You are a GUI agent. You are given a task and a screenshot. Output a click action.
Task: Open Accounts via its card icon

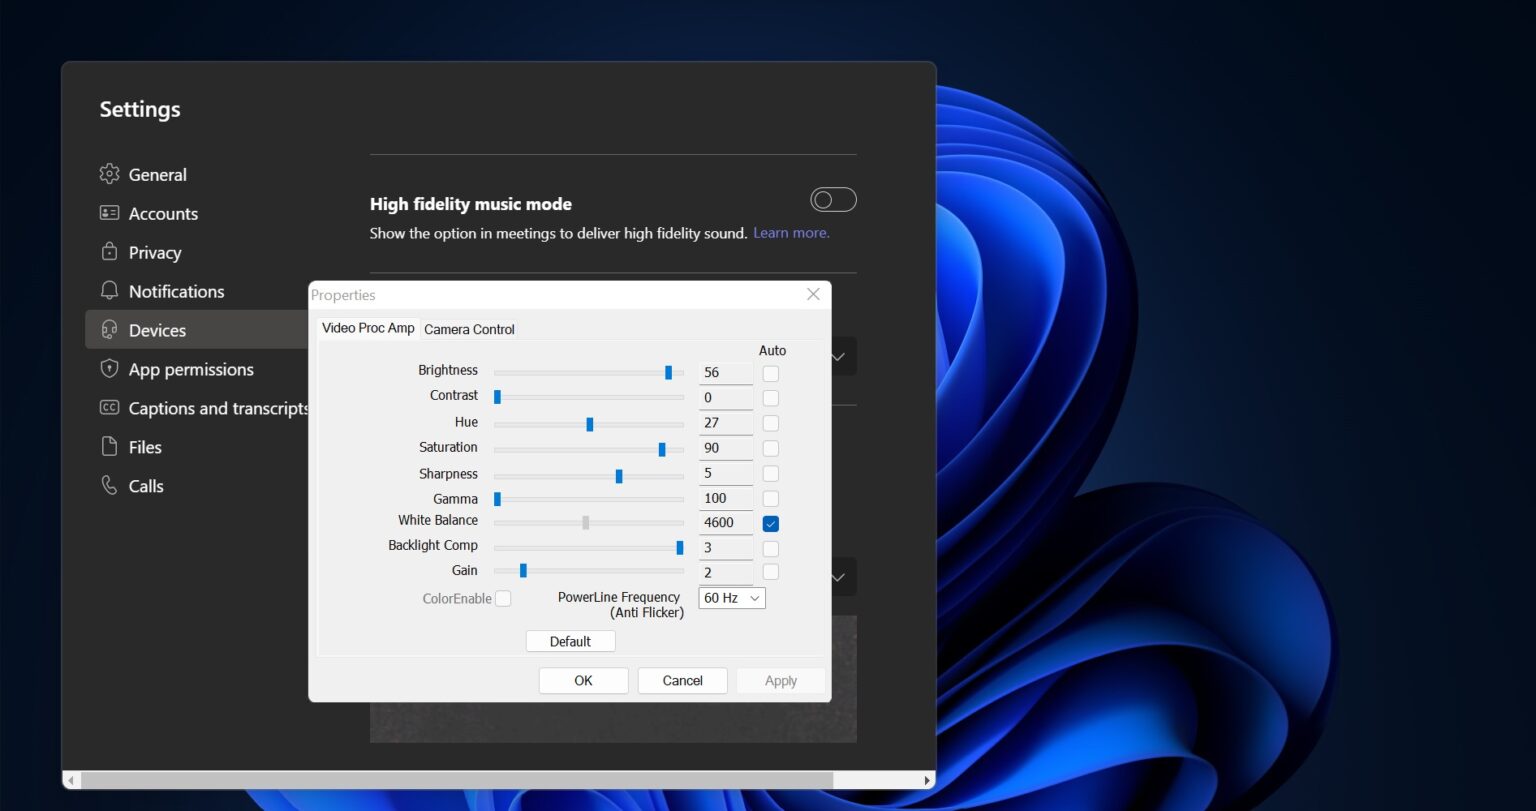[x=109, y=213]
